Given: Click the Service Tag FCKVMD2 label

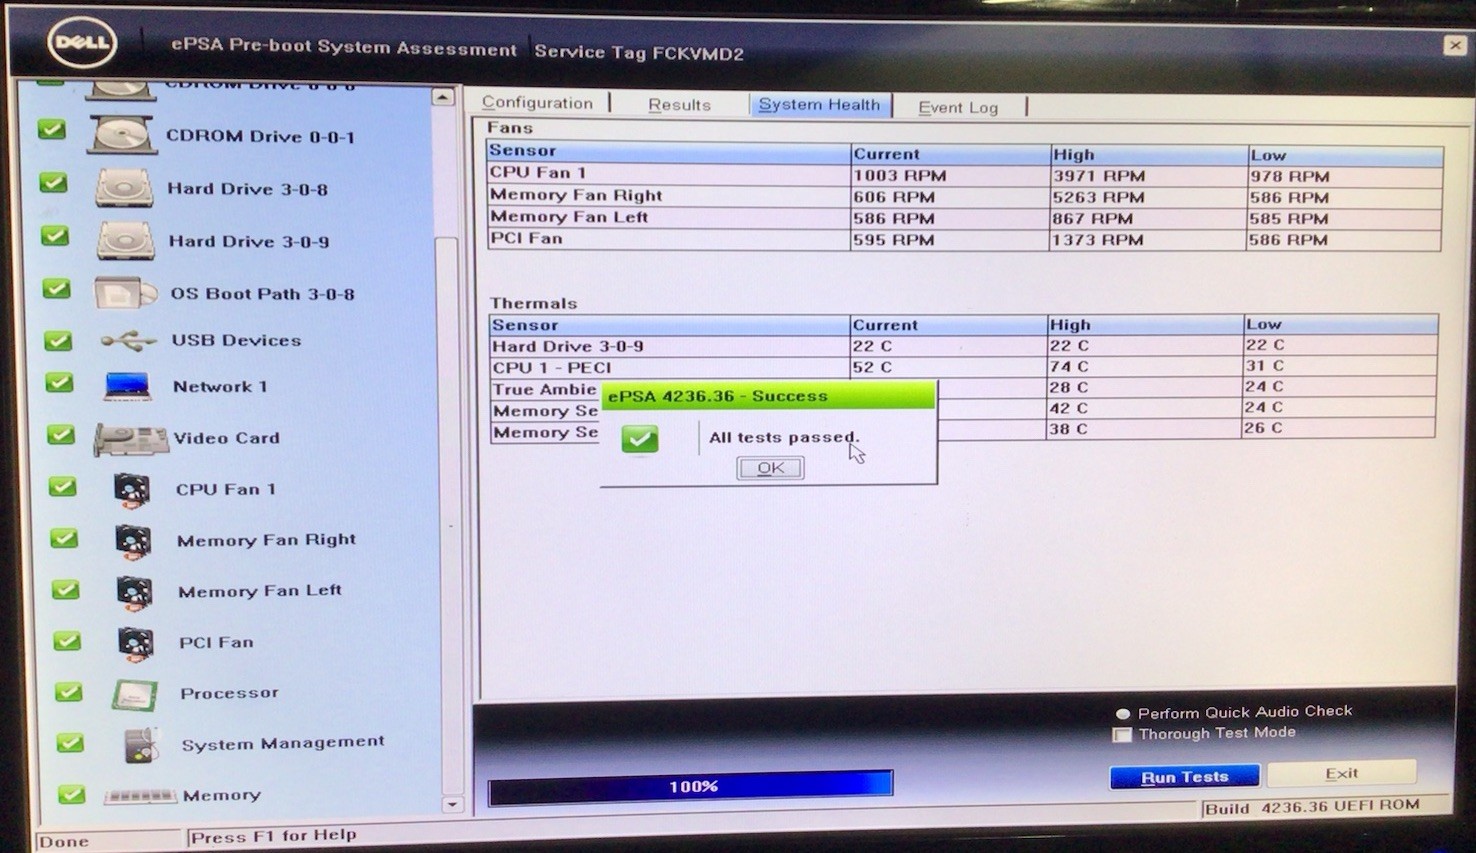Looking at the screenshot, I should click(639, 53).
